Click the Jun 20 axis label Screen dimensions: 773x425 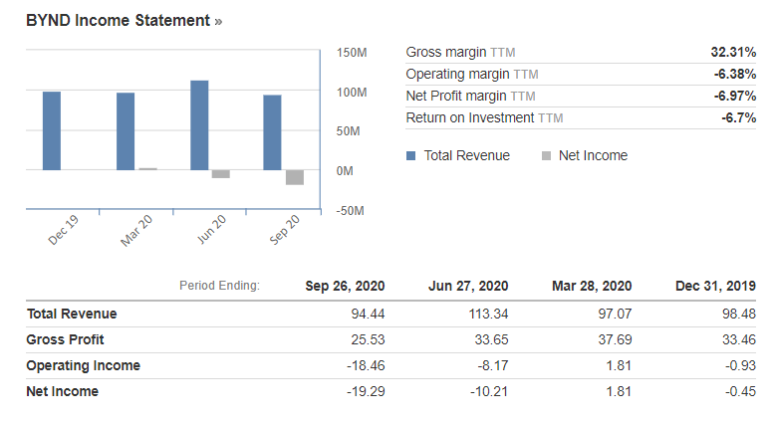point(211,229)
